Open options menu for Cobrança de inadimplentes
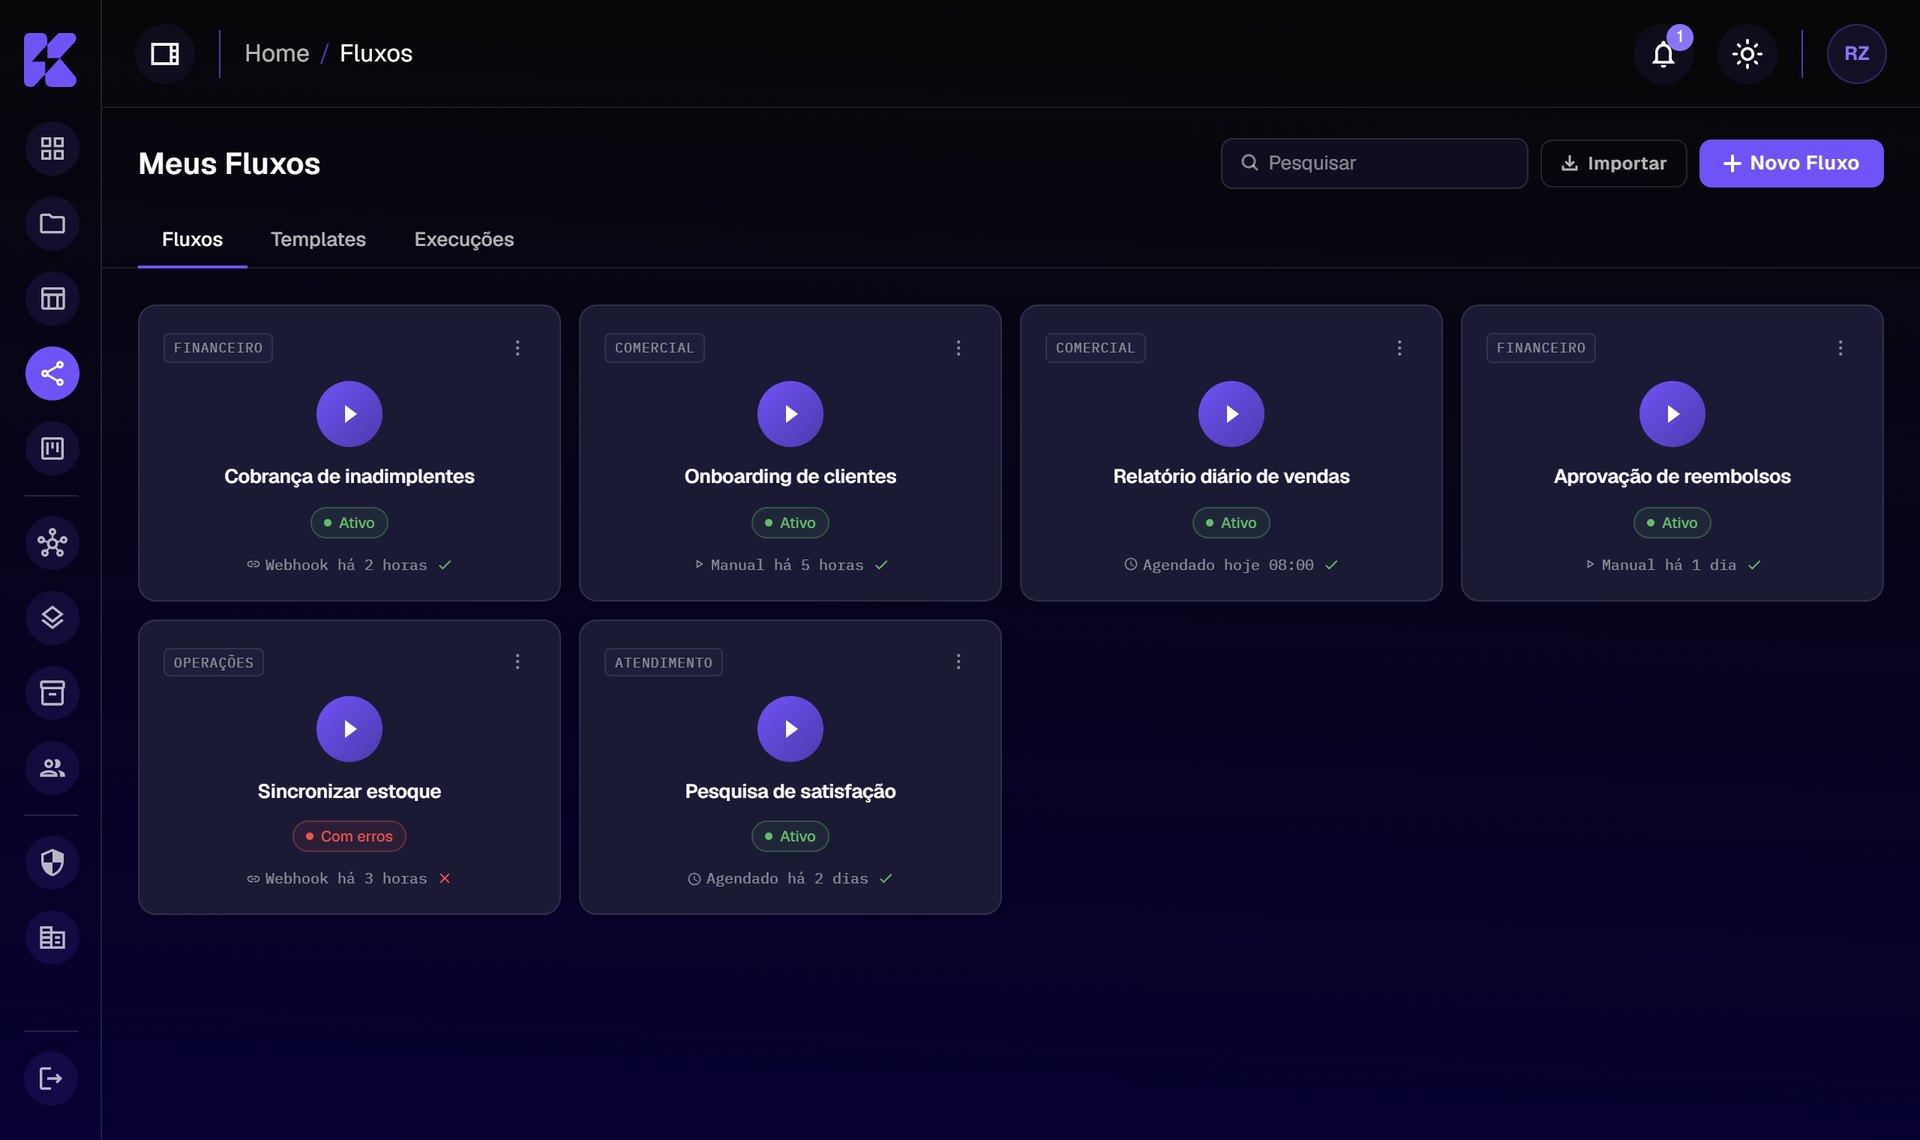 (x=517, y=348)
